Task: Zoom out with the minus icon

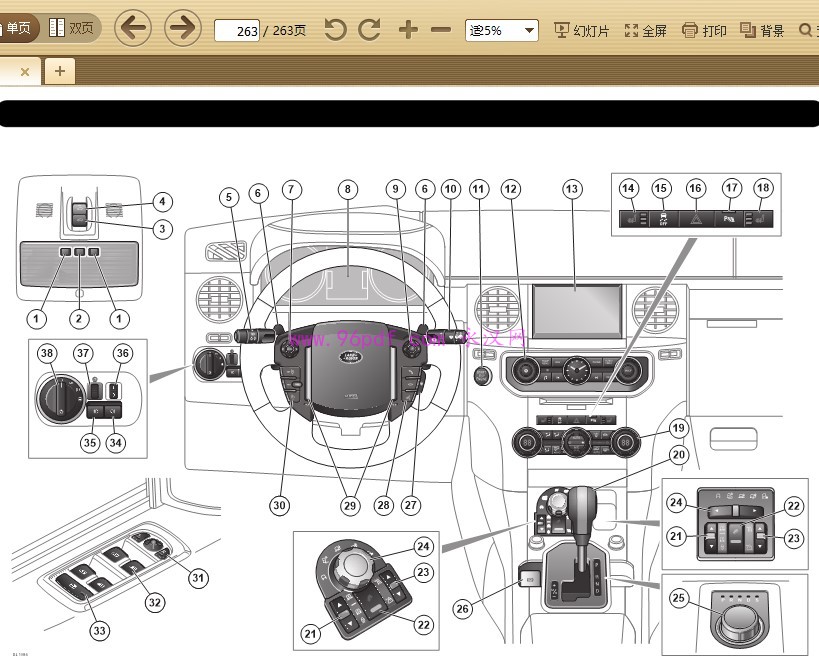Action: pyautogui.click(x=441, y=30)
